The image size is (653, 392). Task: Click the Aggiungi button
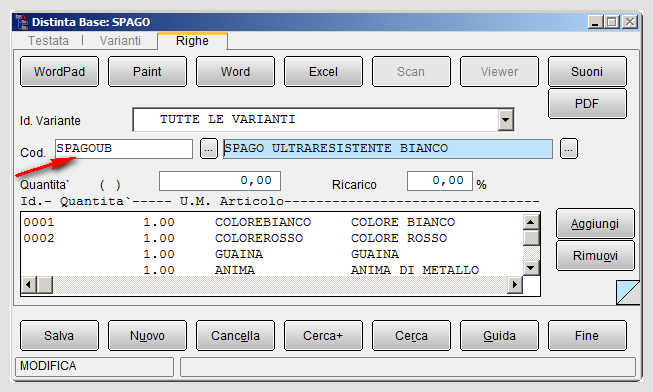pyautogui.click(x=595, y=224)
